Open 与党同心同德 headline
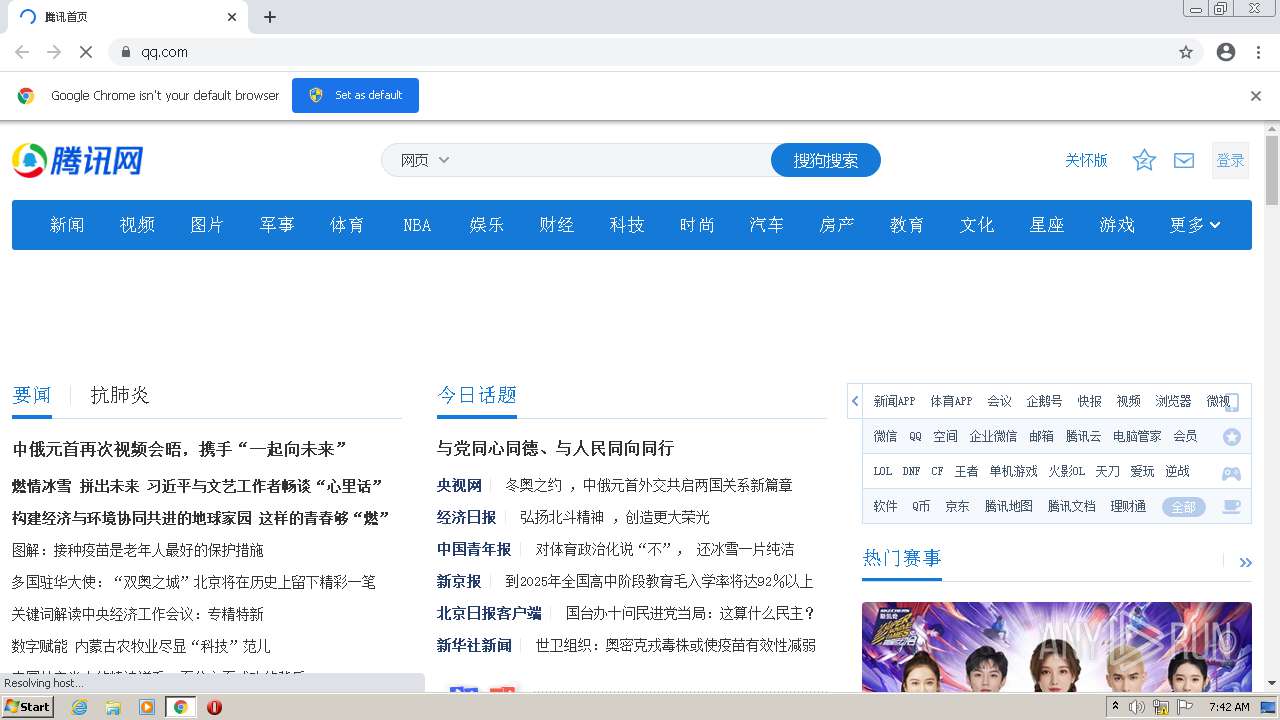Image resolution: width=1280 pixels, height=720 pixels. (x=555, y=448)
